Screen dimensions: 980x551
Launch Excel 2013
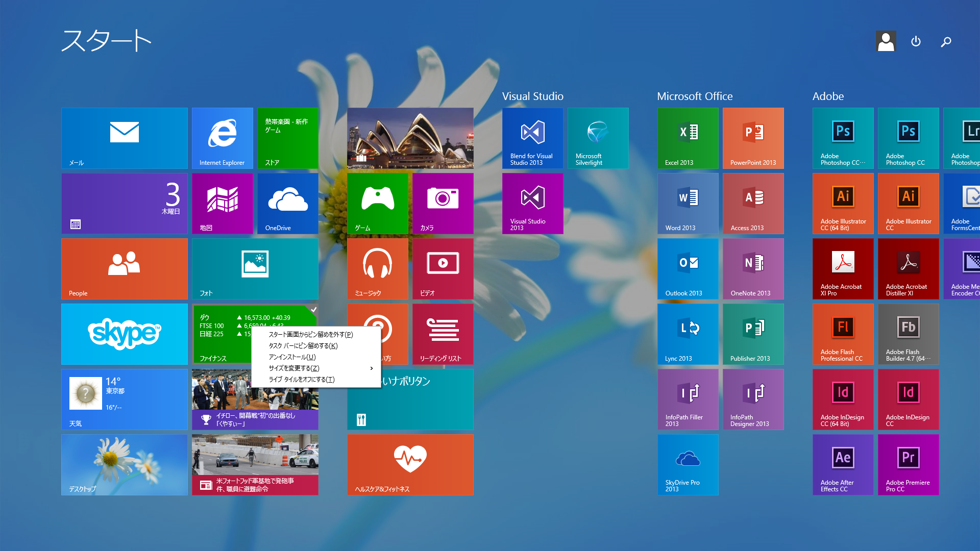688,138
